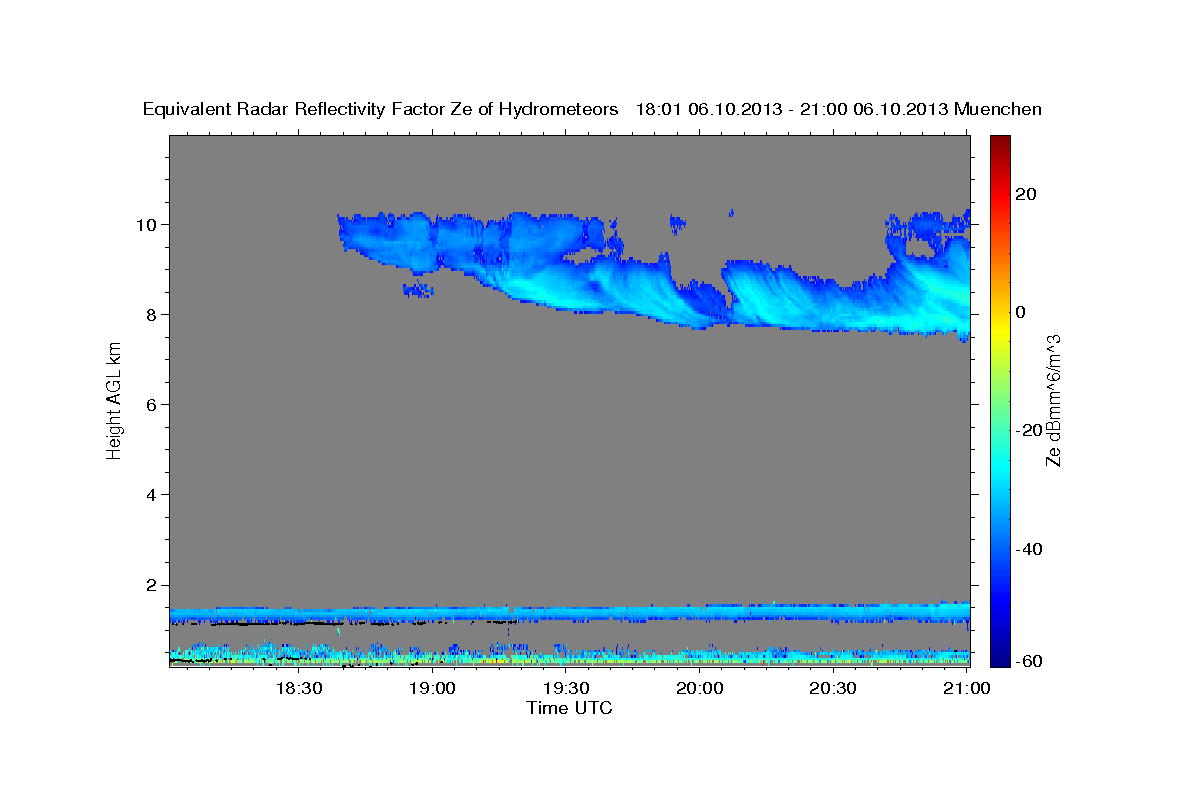Click the height axis label 2
Viewport: 1200px width, 800px height.
coord(154,585)
